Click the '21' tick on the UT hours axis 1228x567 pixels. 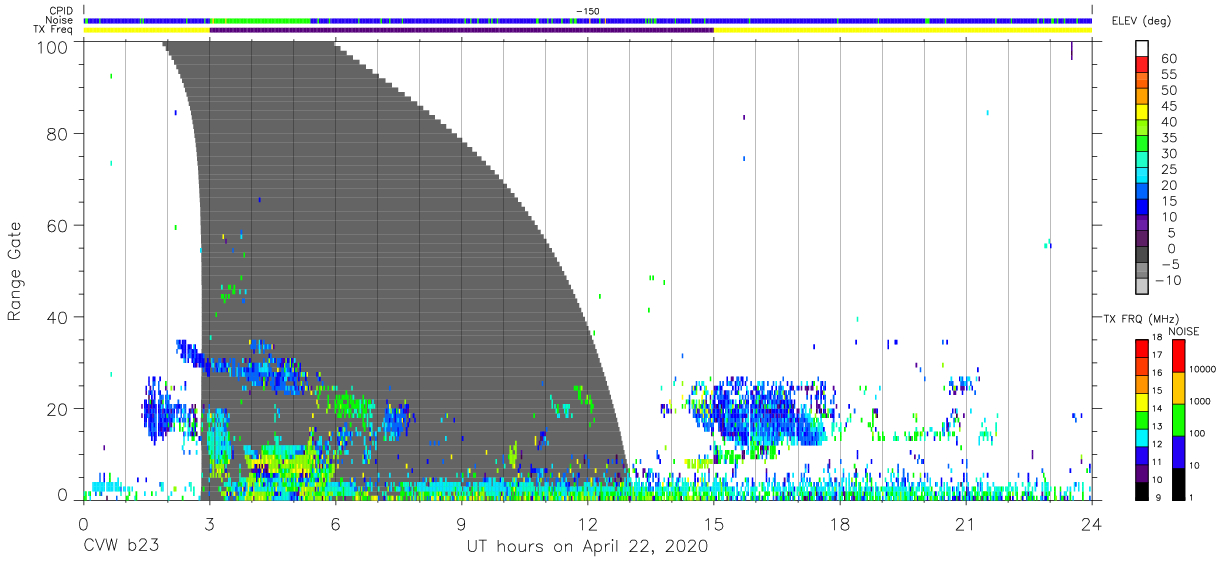click(x=965, y=523)
